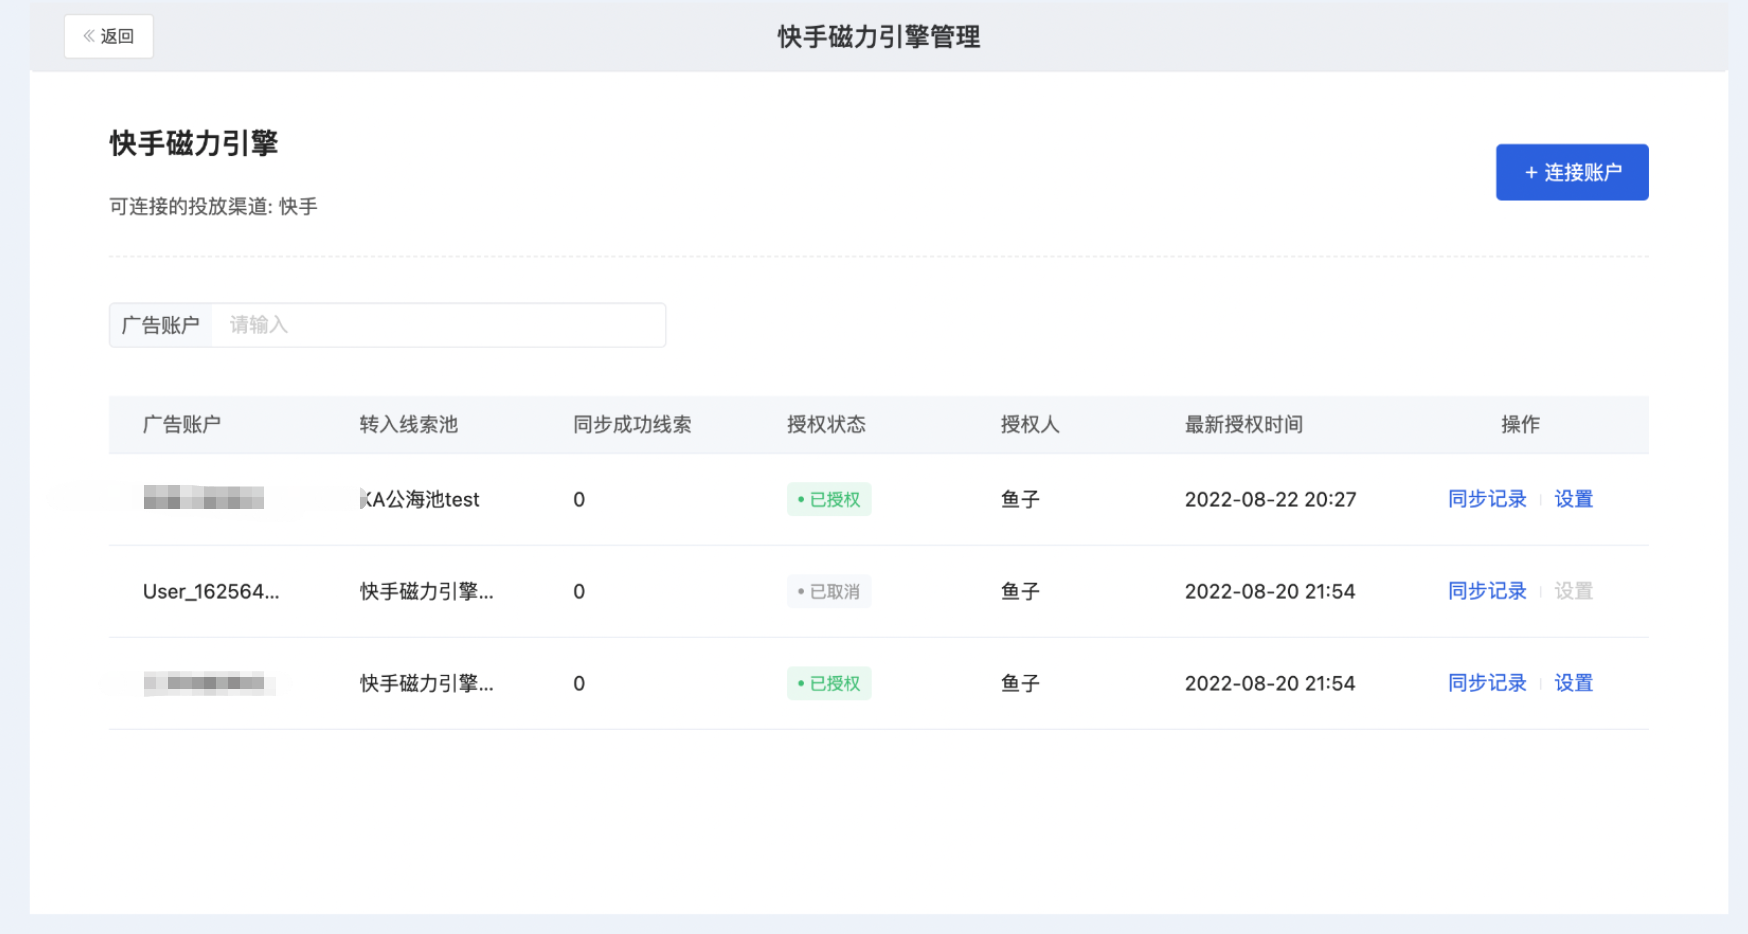Click the 同步成功线索 column header

[632, 424]
